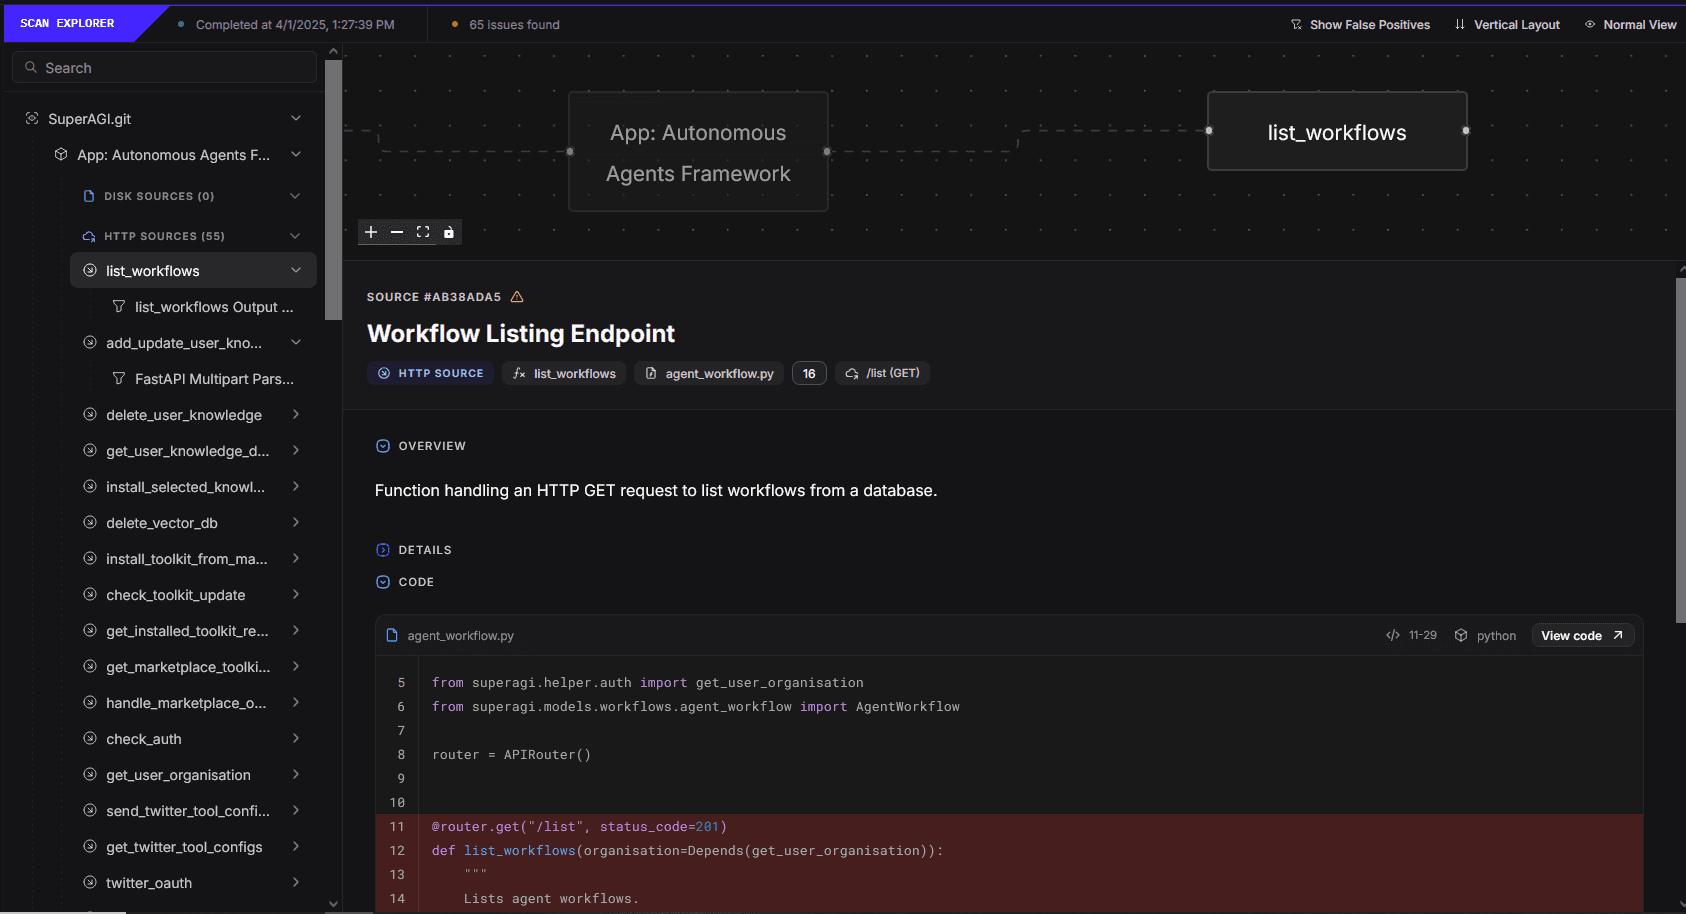Click the python language icon in code header
Viewport: 1686px width, 914px height.
(x=1461, y=635)
